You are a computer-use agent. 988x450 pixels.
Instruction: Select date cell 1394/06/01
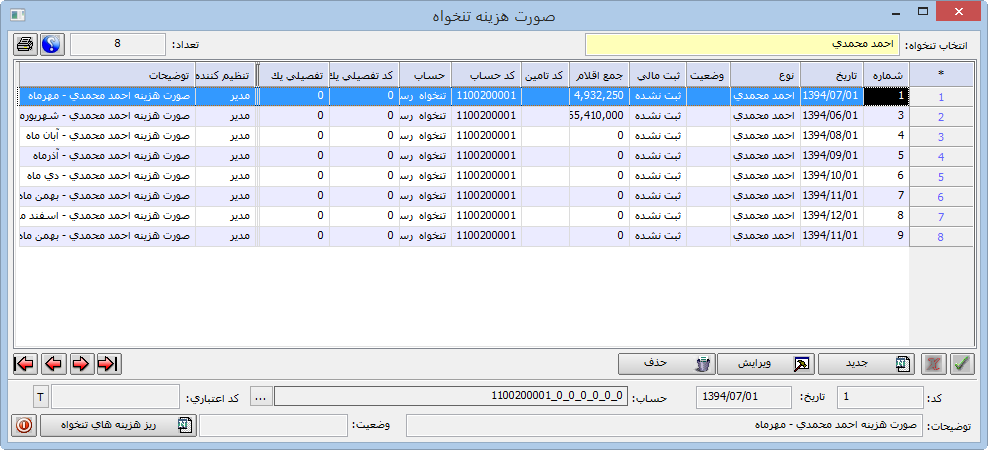click(832, 116)
